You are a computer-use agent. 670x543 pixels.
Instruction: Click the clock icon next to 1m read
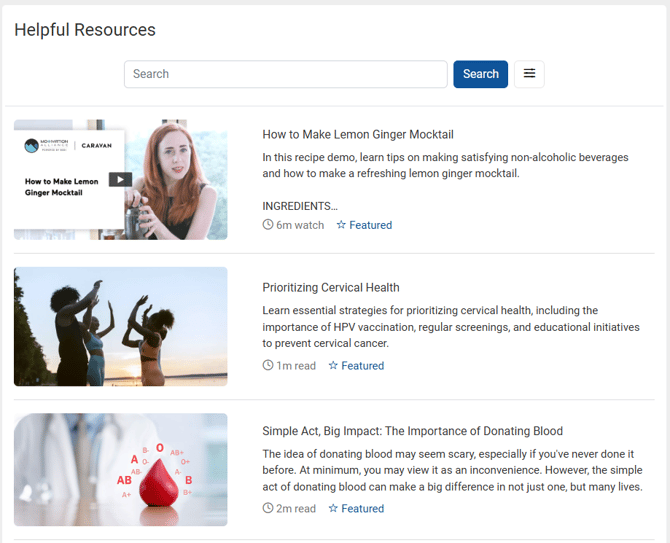coord(268,366)
